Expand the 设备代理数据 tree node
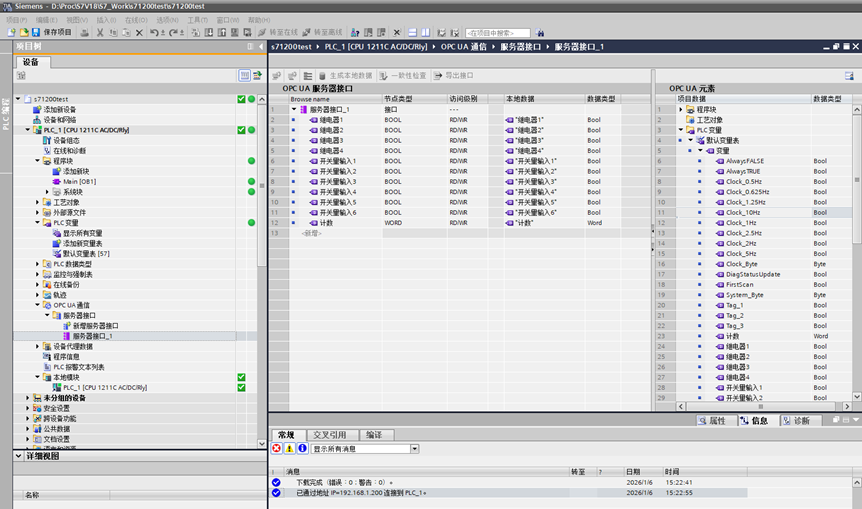 38,346
